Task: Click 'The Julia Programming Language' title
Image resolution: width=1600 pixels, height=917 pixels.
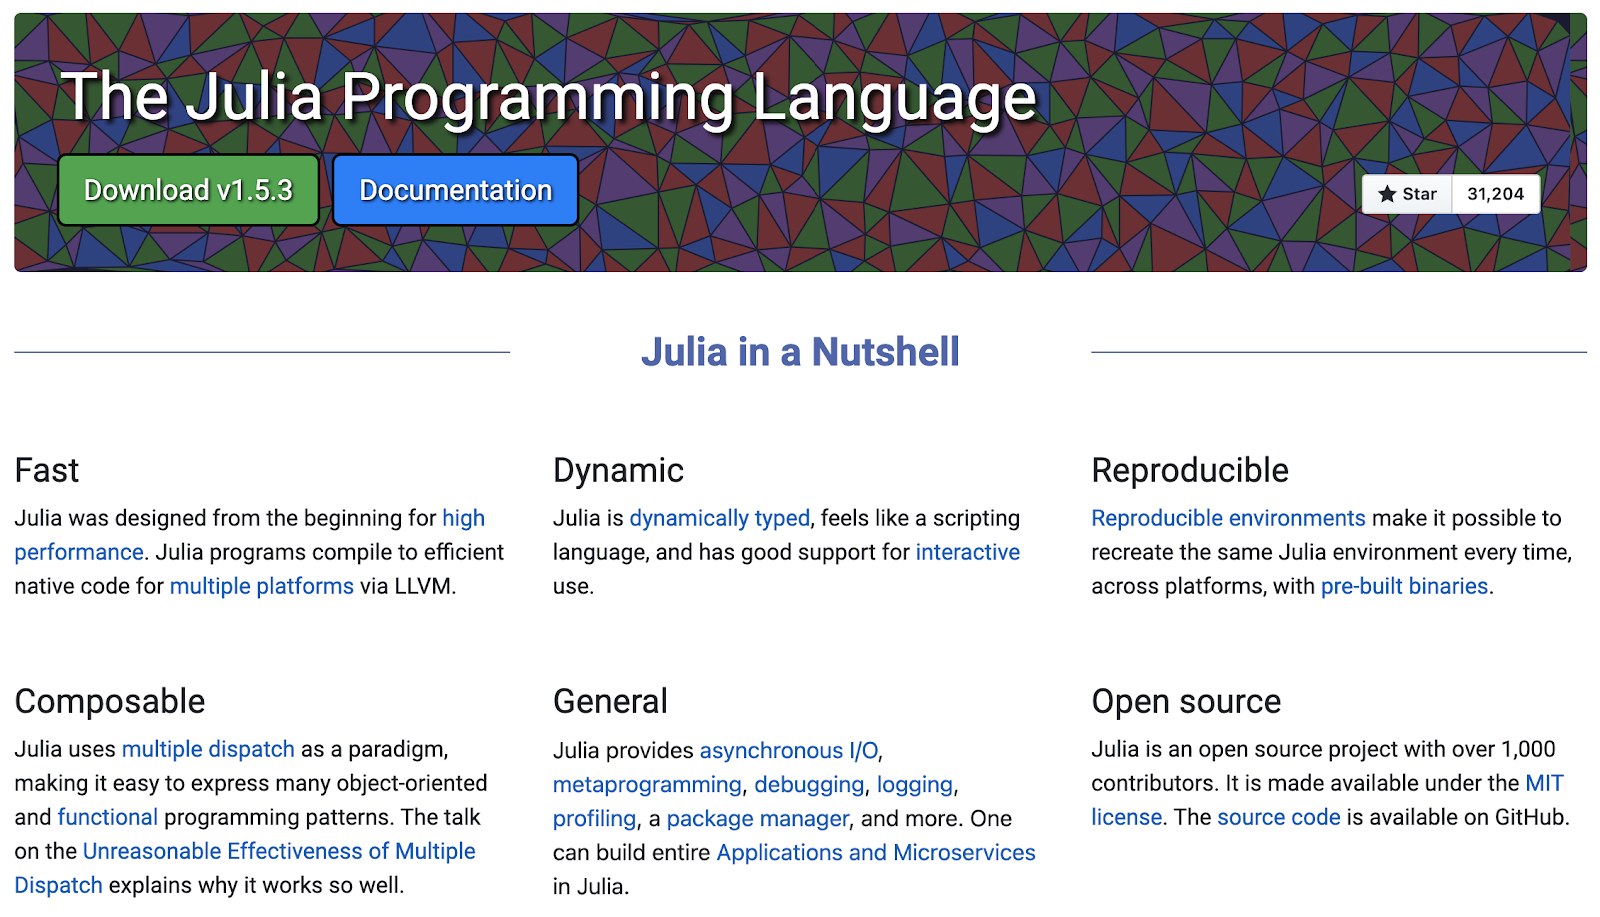Action: pyautogui.click(x=548, y=97)
